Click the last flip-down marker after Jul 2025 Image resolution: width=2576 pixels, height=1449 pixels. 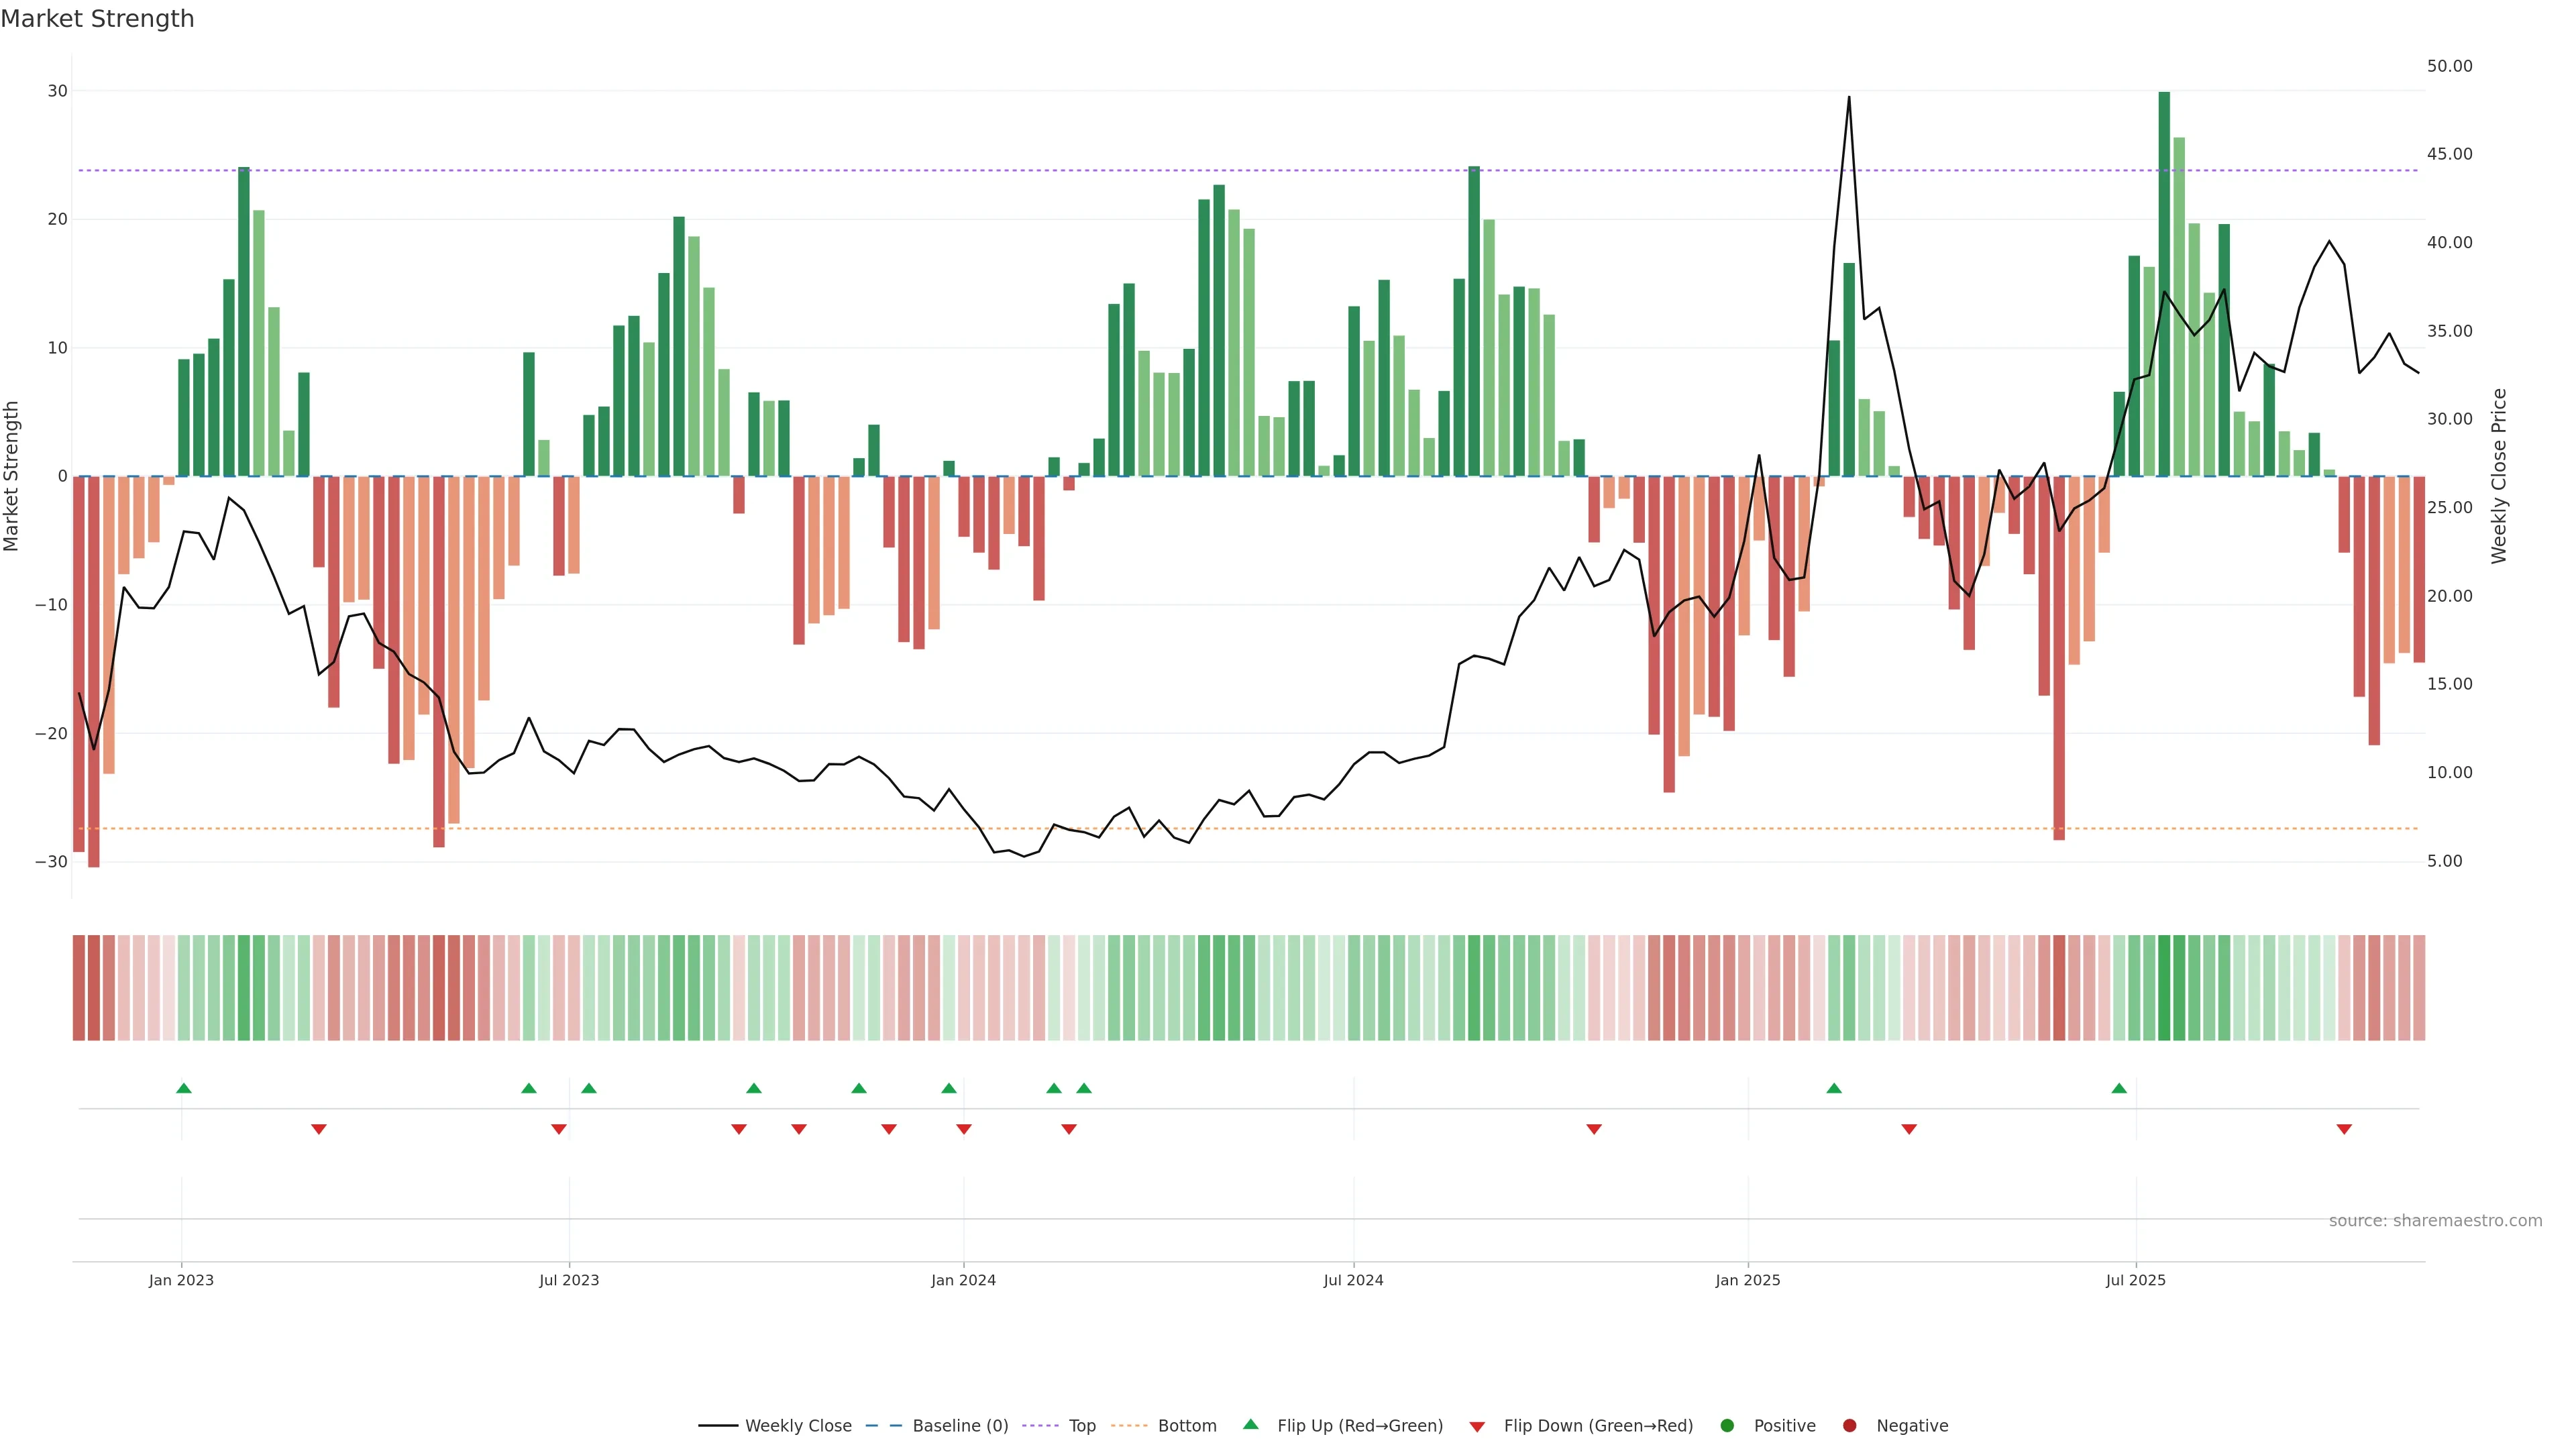[x=2344, y=1129]
